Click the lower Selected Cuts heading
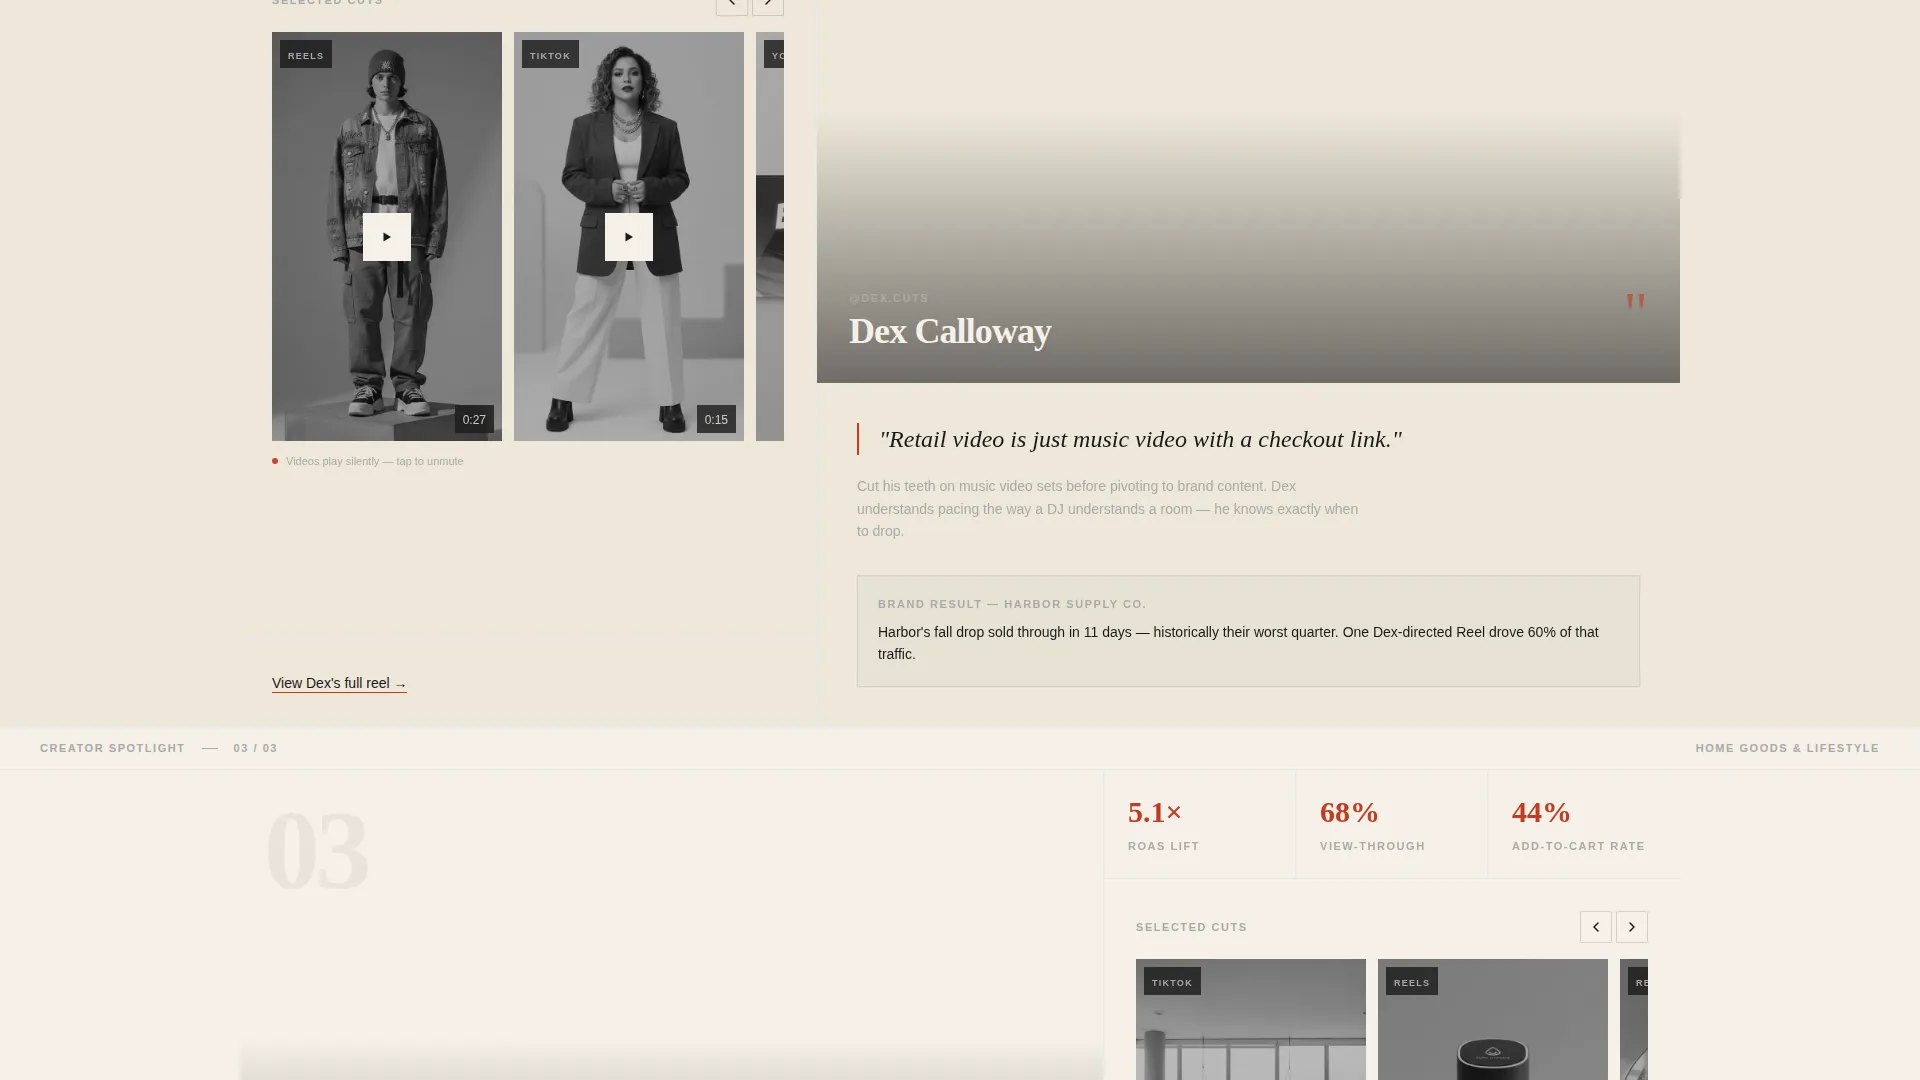Image resolution: width=1920 pixels, height=1080 pixels. pos(1191,927)
